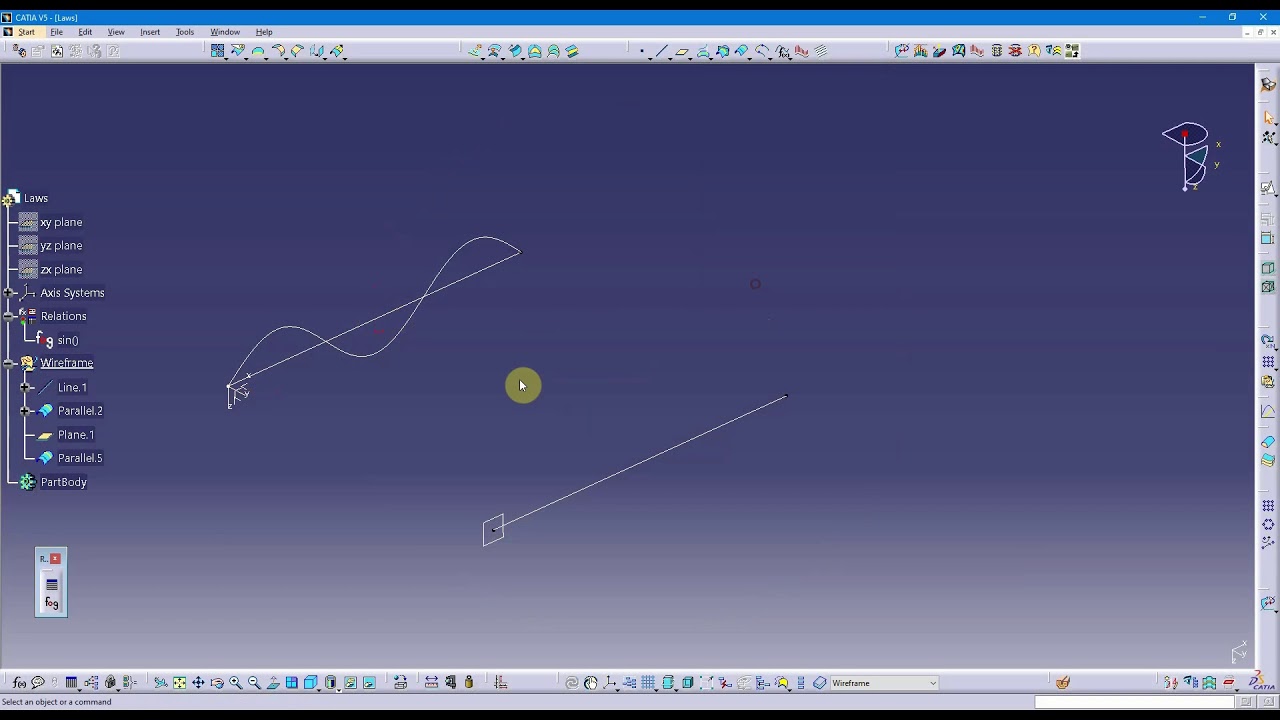
Task: Click the Help question-mark icon in analysis toolbar
Action: pos(1034,51)
